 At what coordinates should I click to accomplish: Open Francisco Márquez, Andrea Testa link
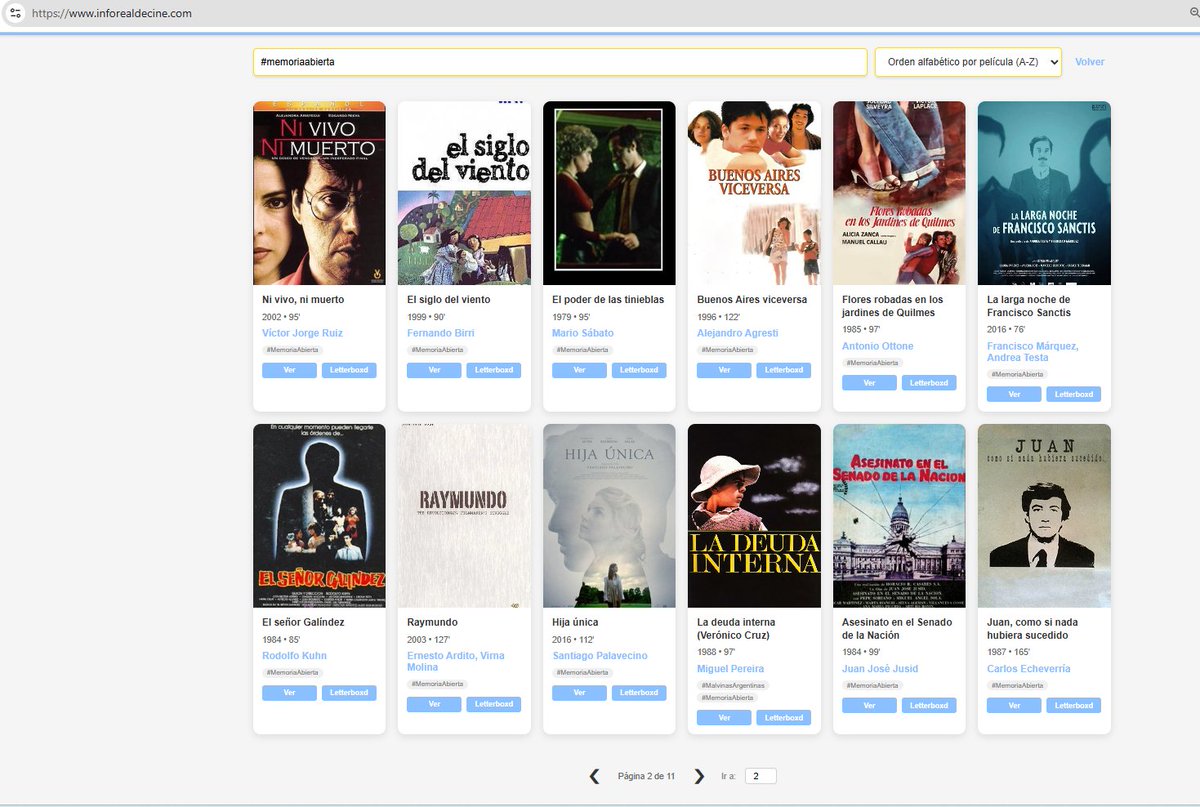pyautogui.click(x=1033, y=352)
